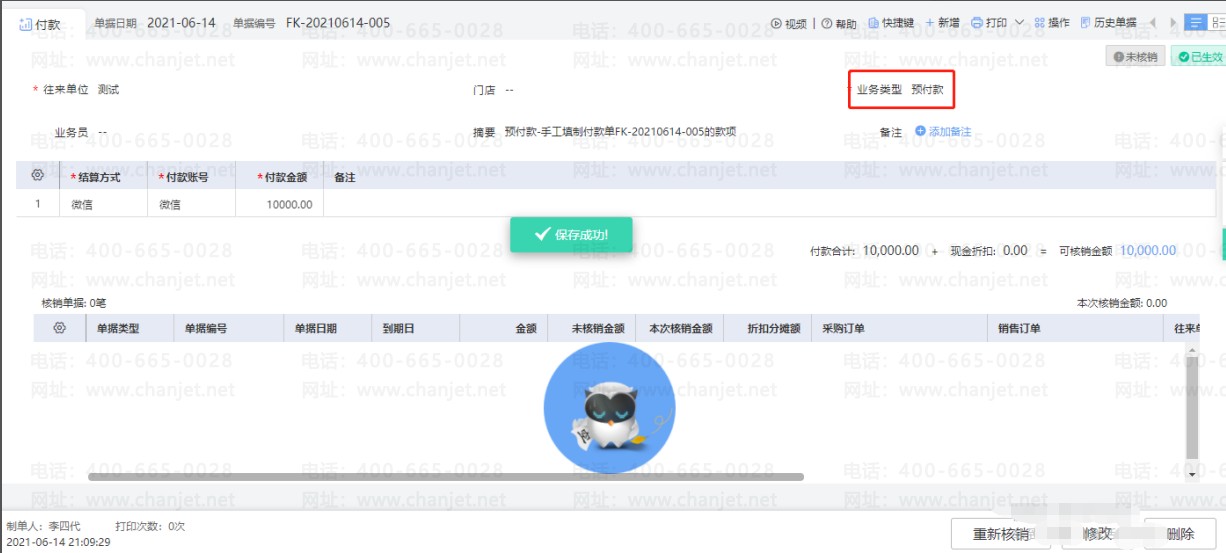Click the 结算方式 column header

point(103,177)
